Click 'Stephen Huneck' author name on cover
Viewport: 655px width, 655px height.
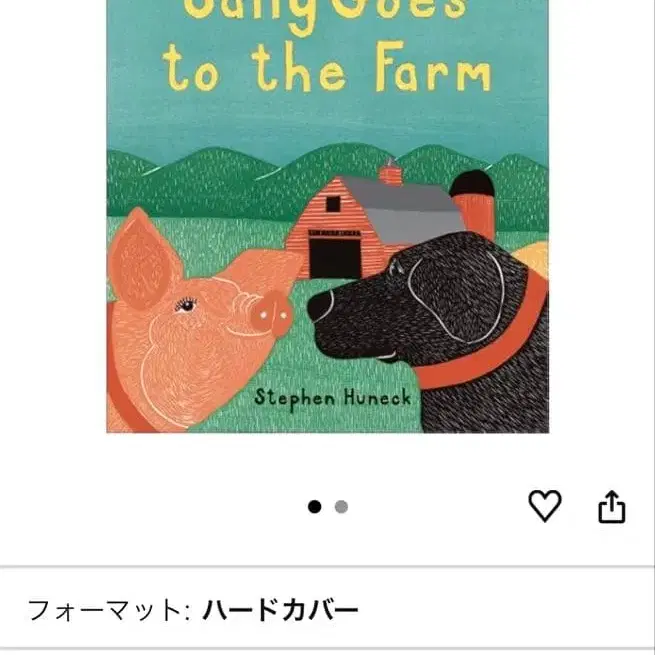333,398
